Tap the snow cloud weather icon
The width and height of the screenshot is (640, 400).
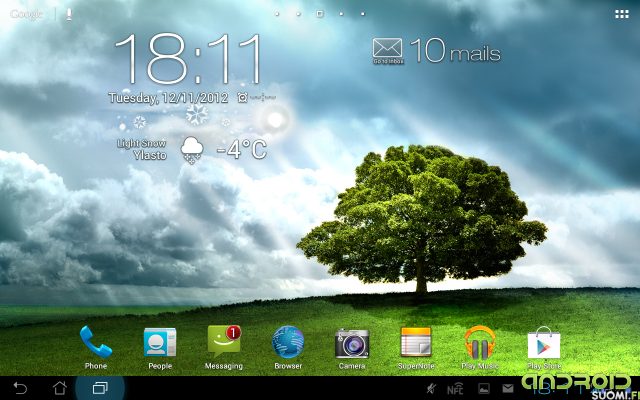[x=192, y=150]
